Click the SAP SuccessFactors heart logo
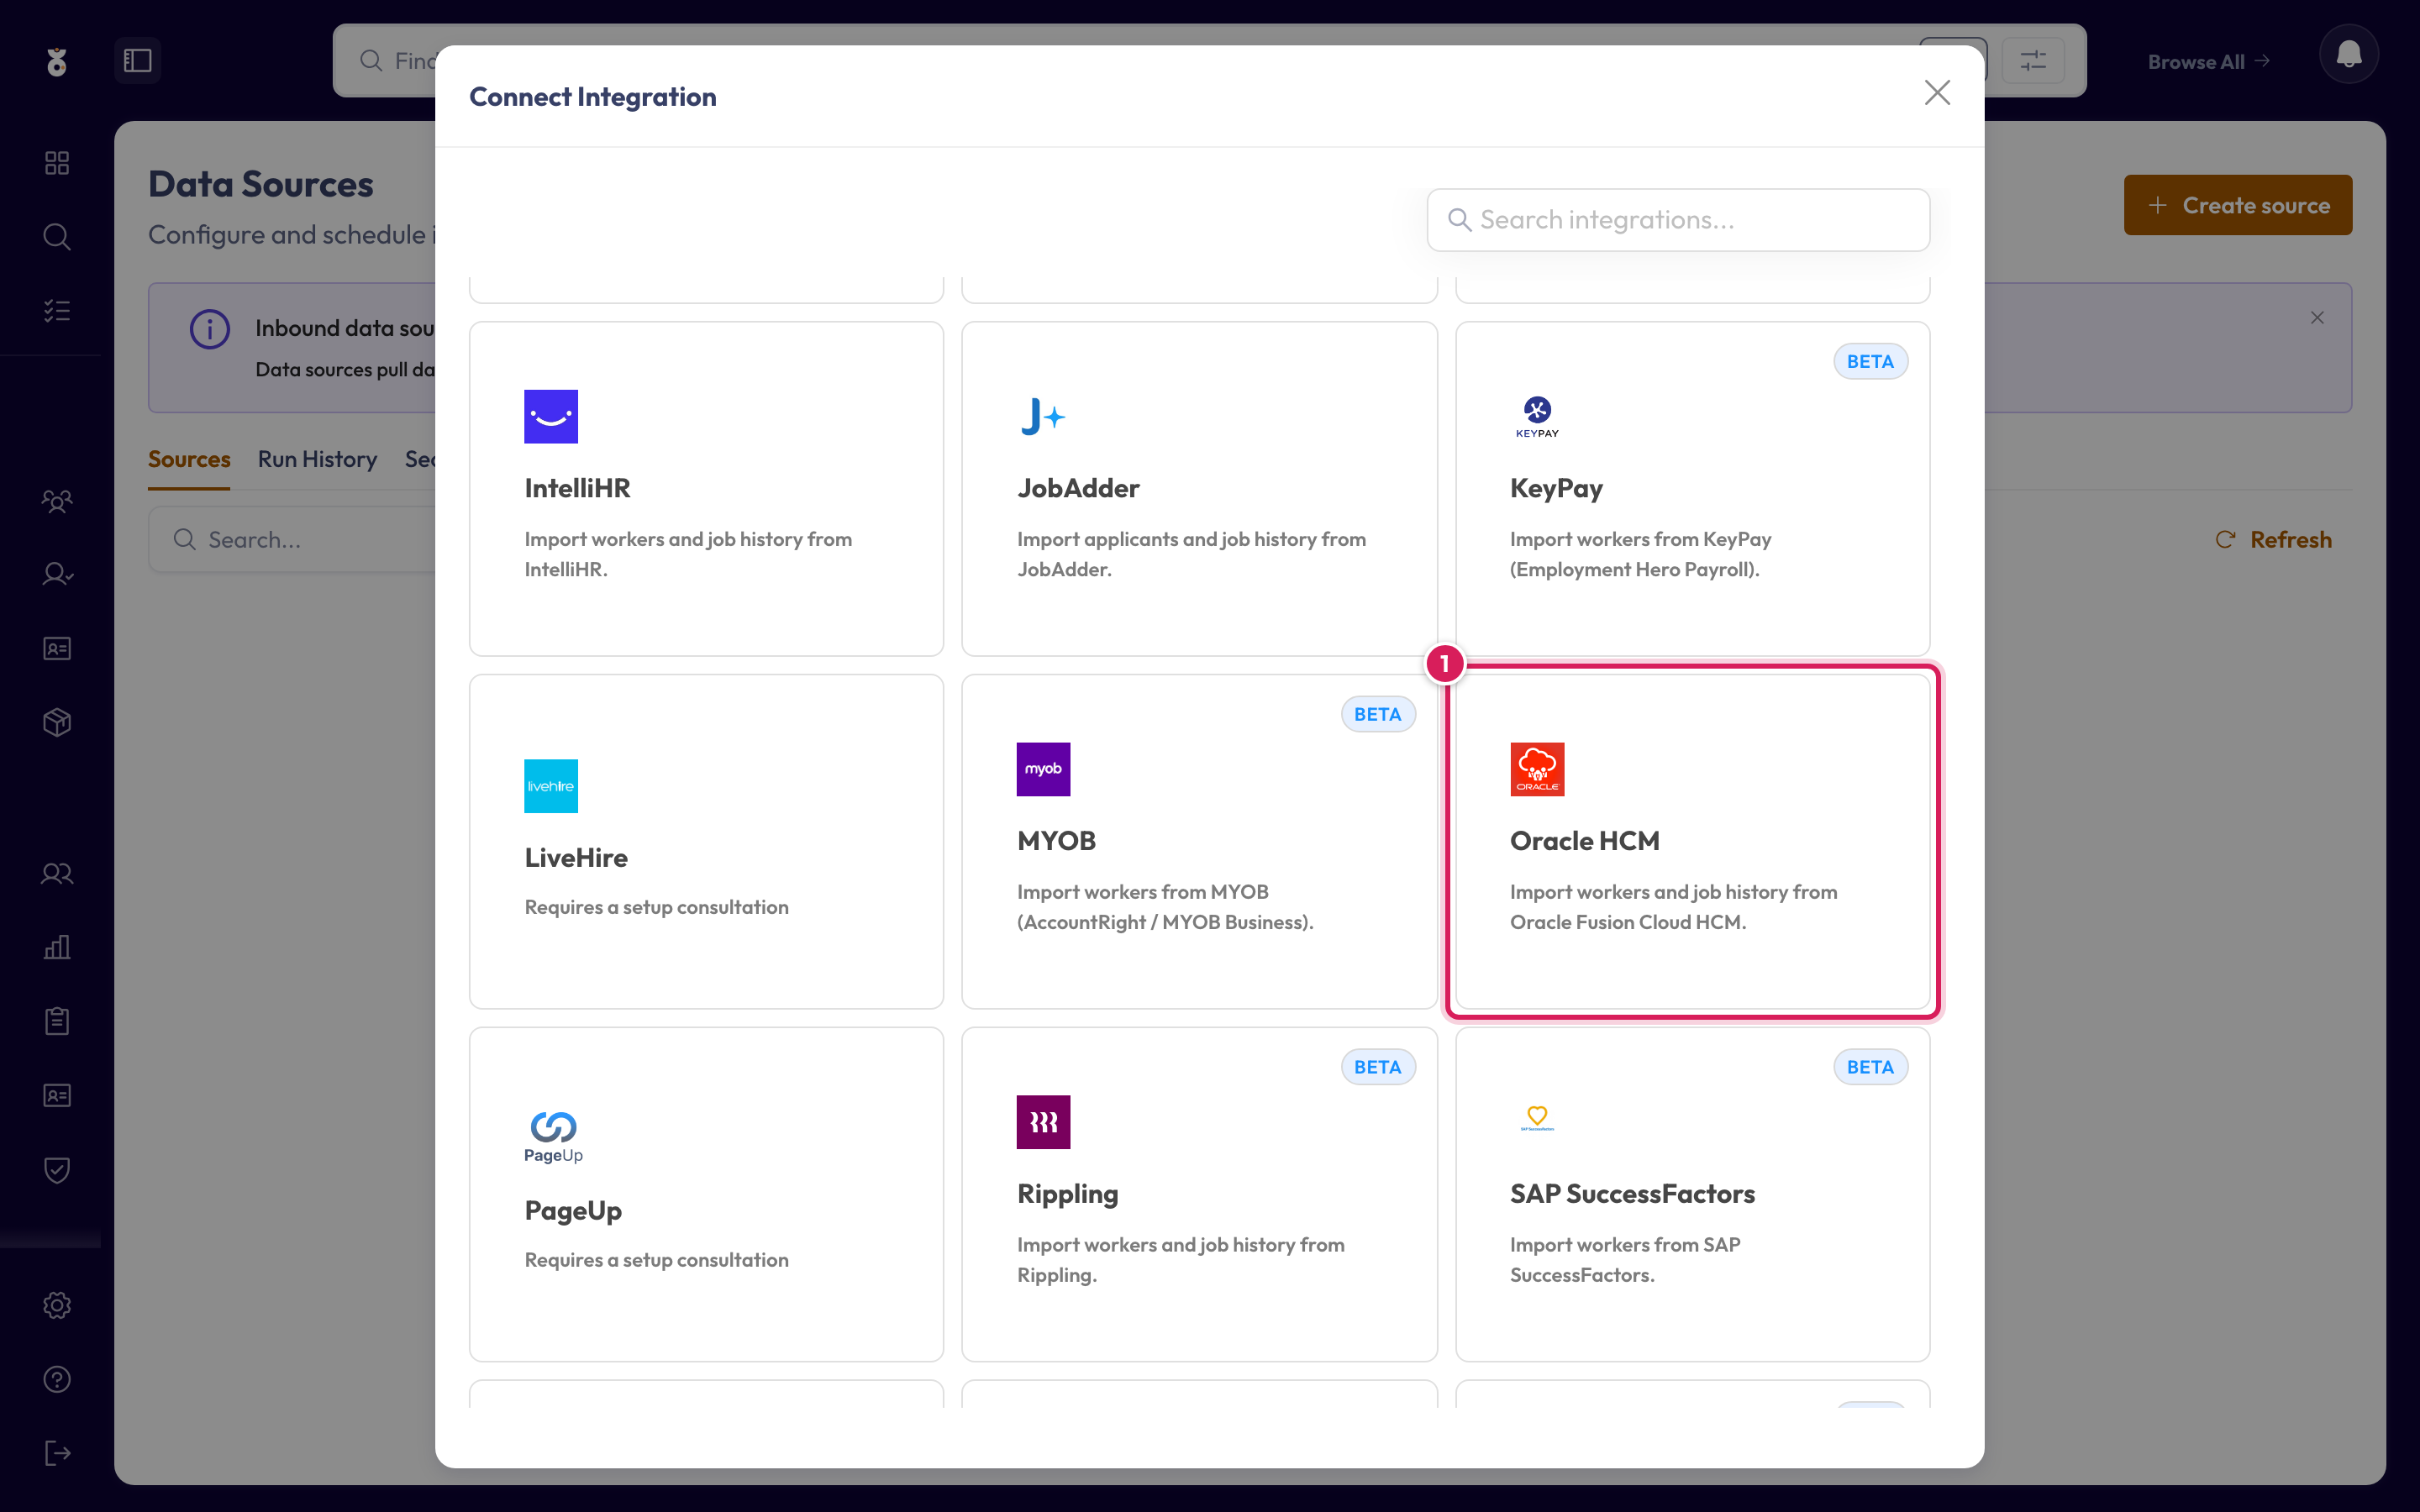 pos(1537,1118)
